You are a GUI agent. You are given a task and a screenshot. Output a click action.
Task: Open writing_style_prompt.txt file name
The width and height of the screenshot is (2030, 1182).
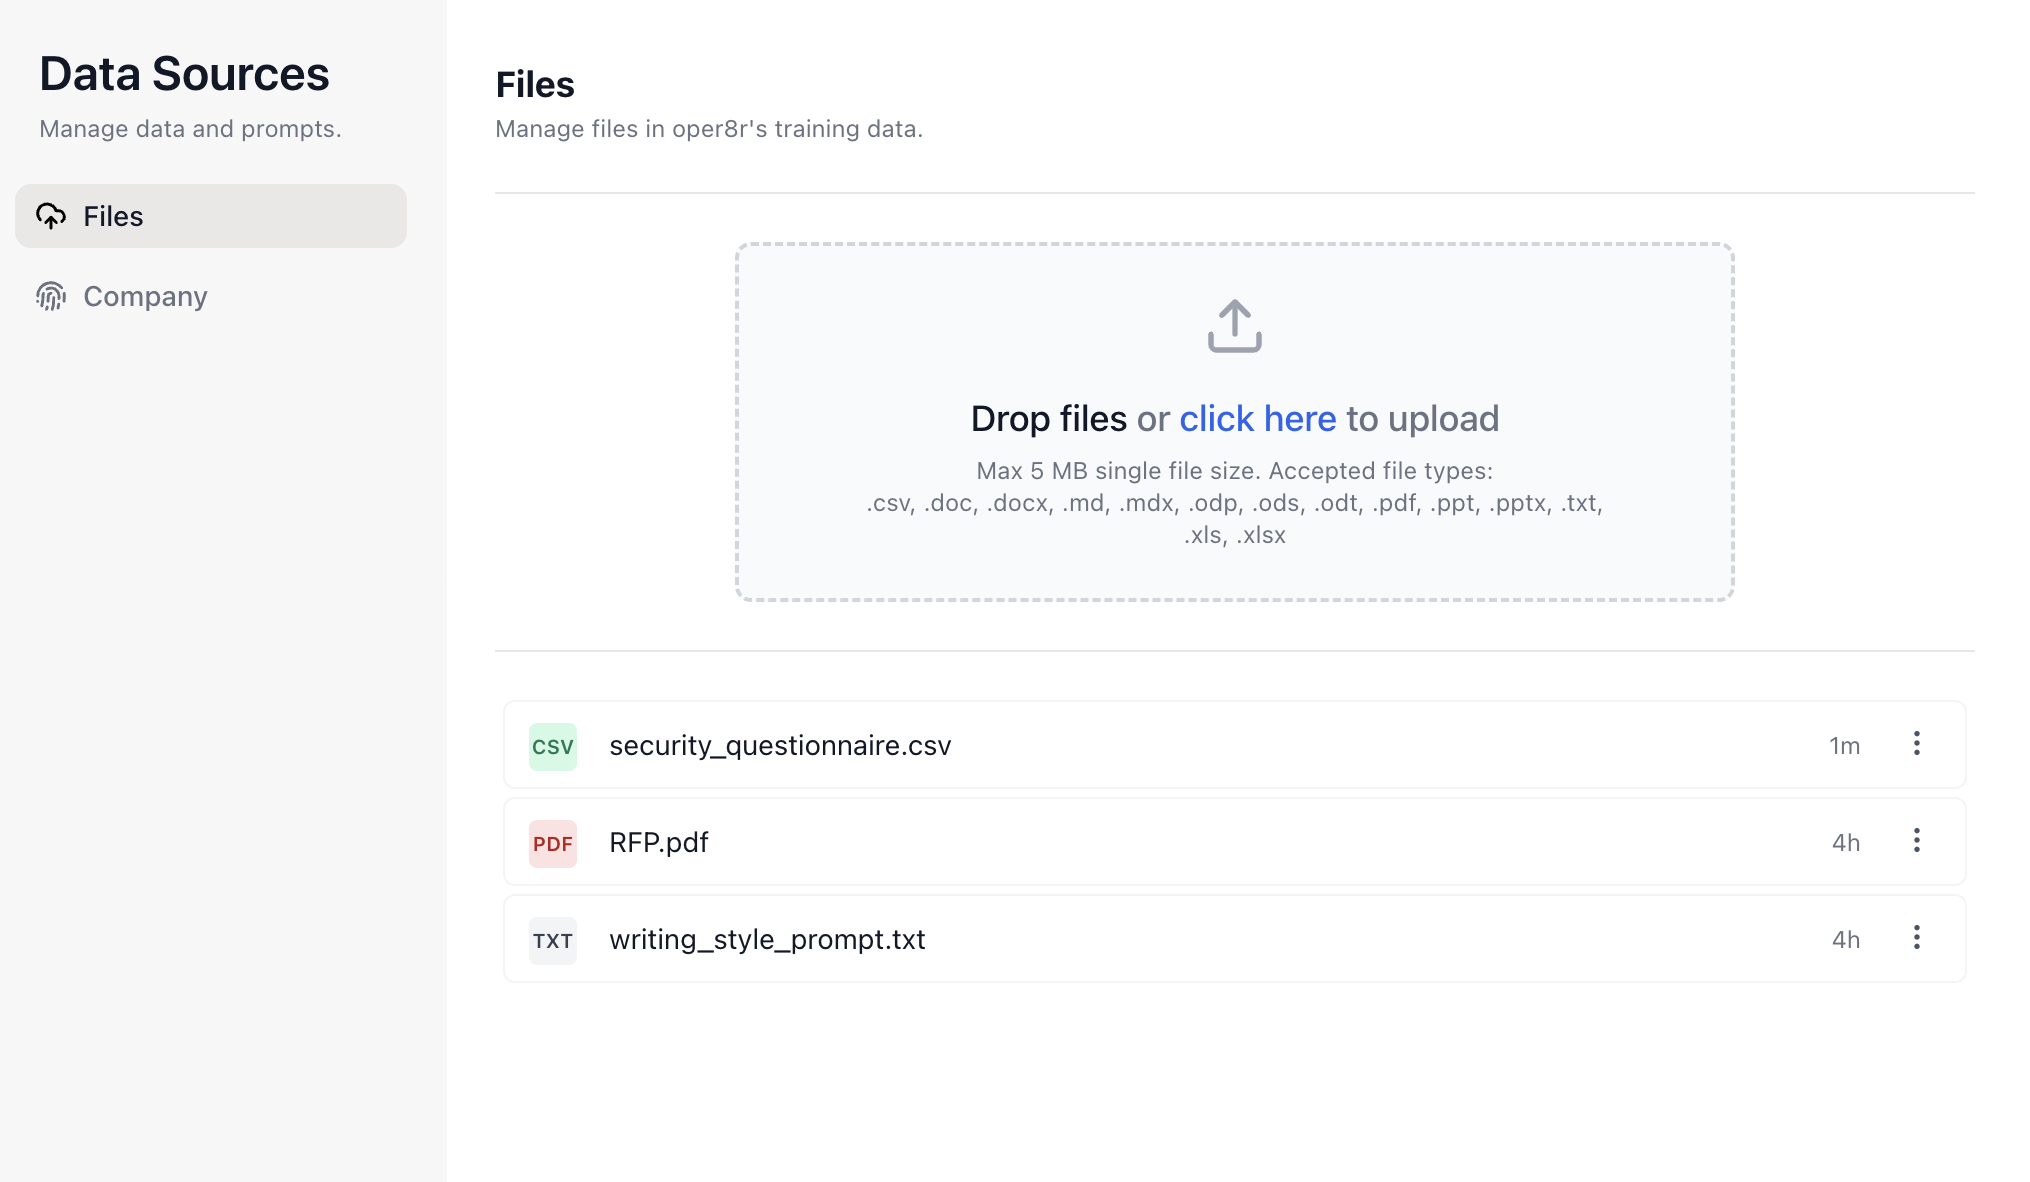point(767,940)
